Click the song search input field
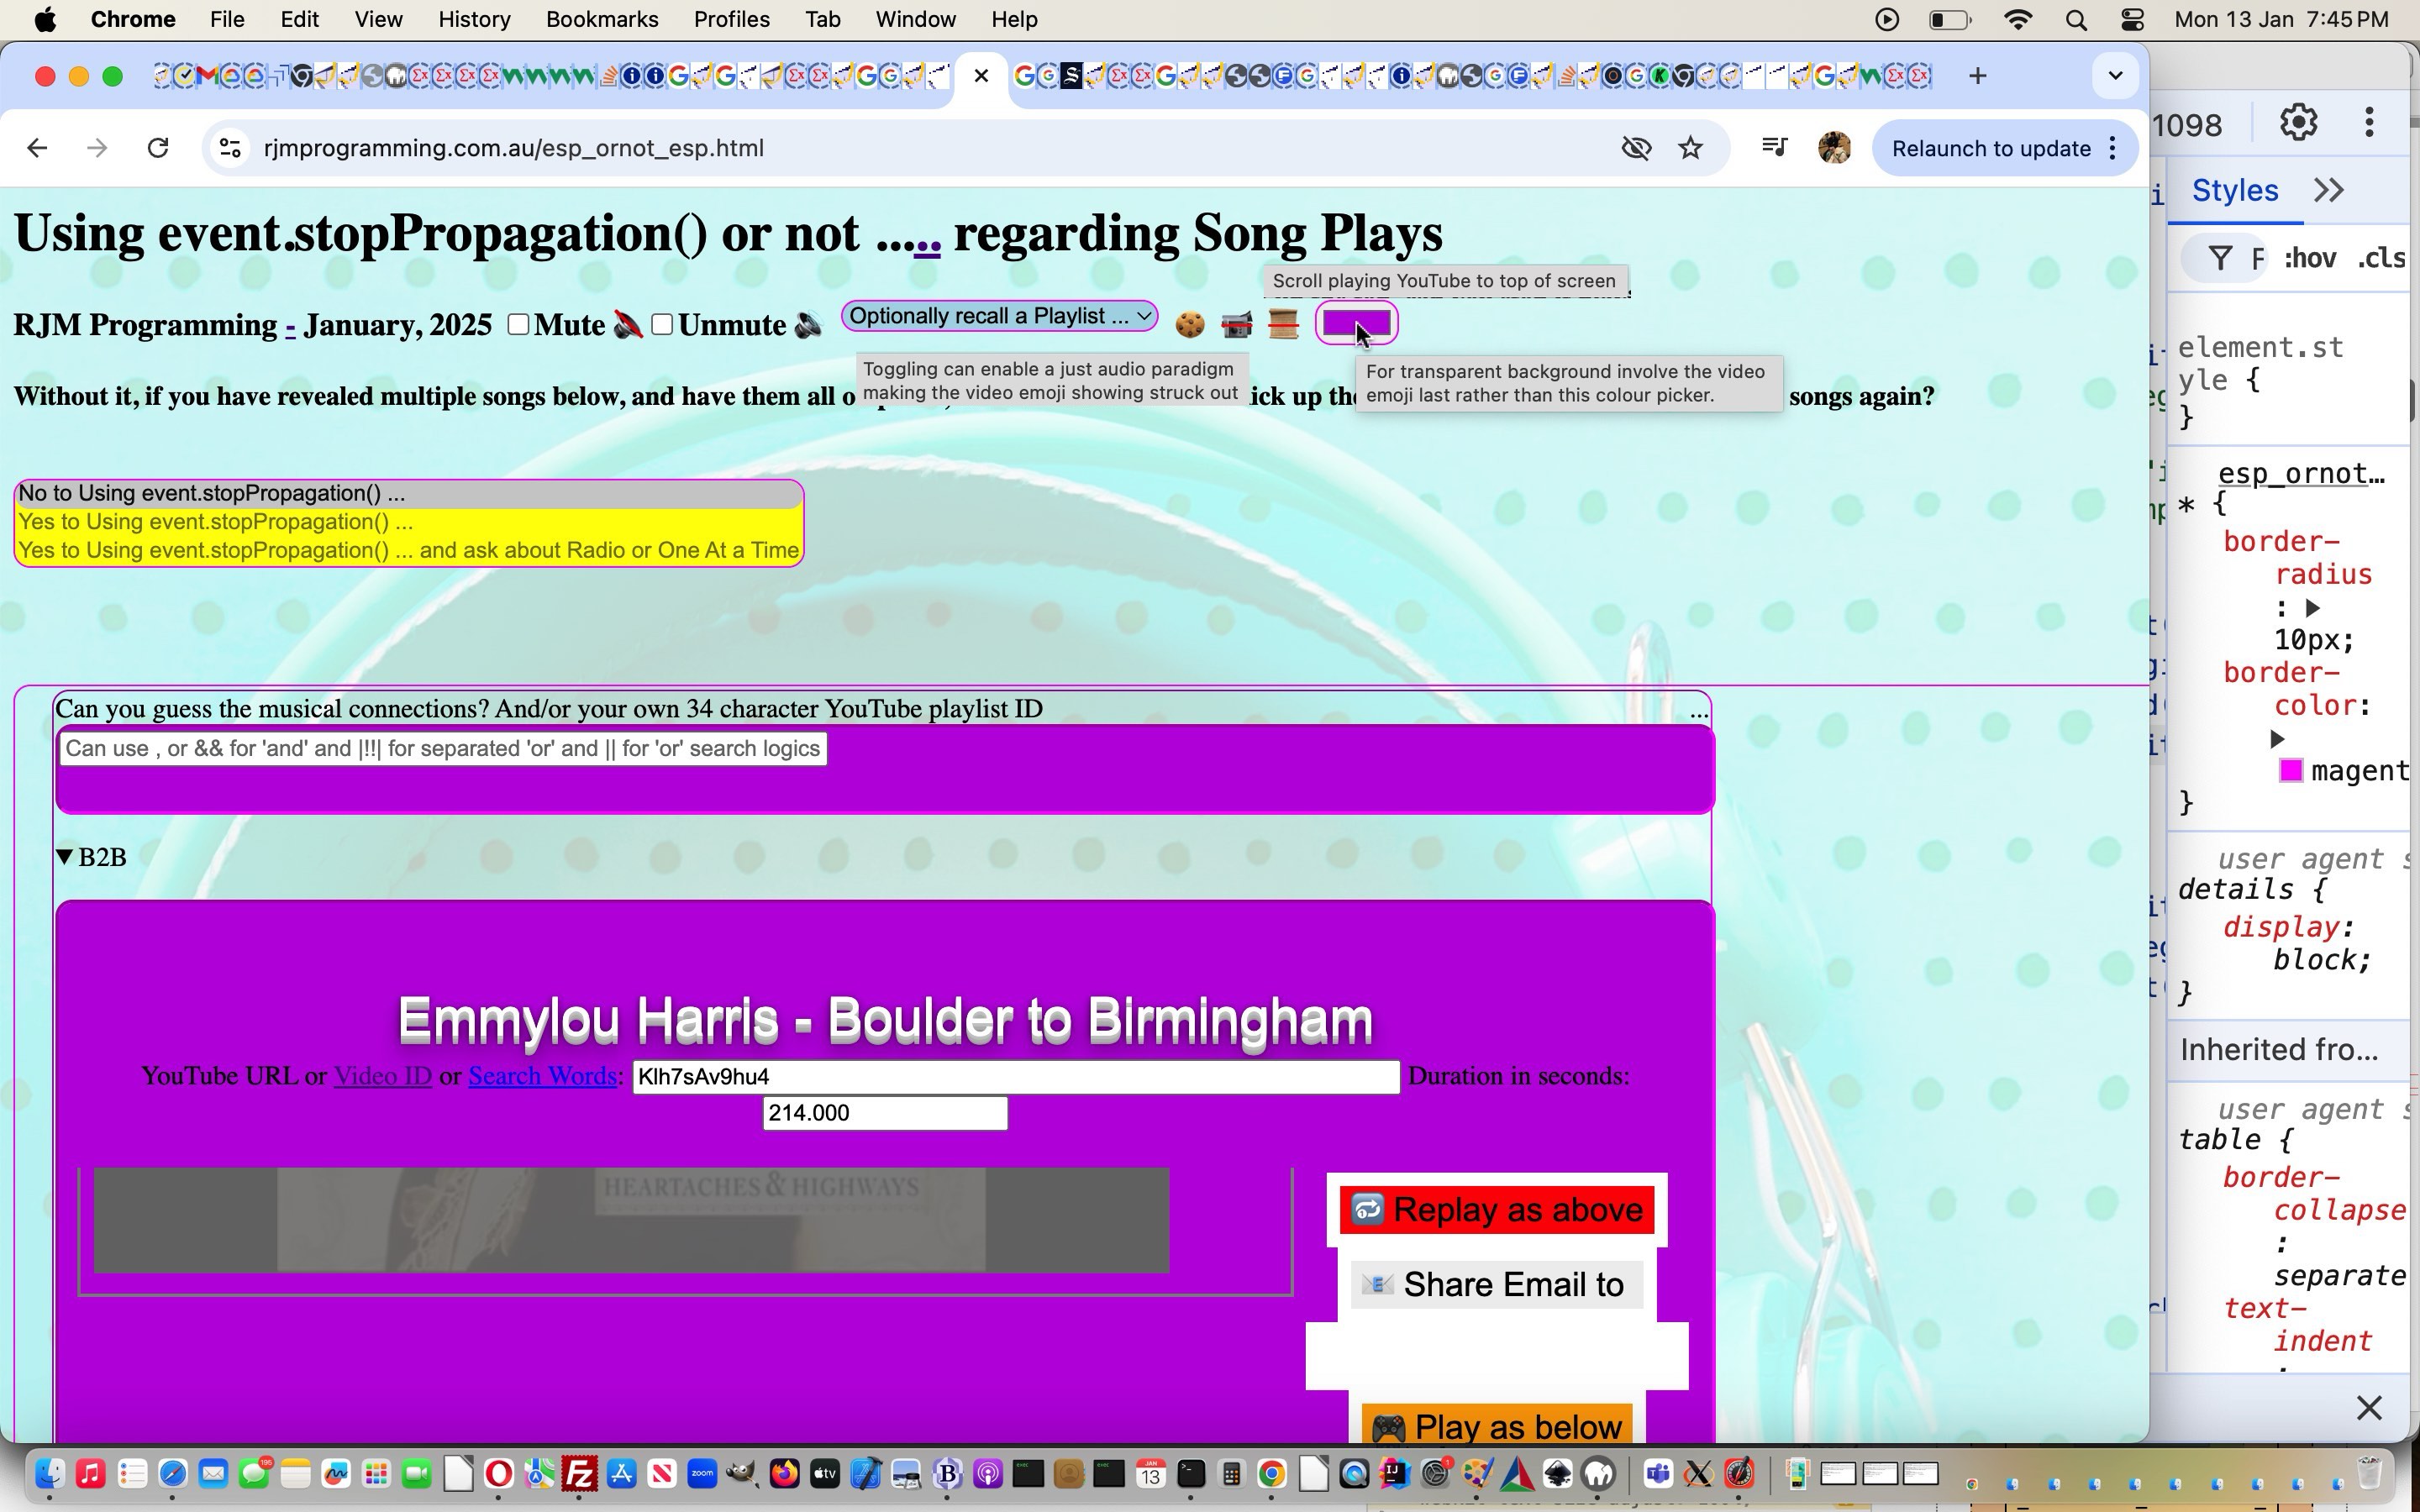Image resolution: width=2420 pixels, height=1512 pixels. pyautogui.click(x=443, y=748)
